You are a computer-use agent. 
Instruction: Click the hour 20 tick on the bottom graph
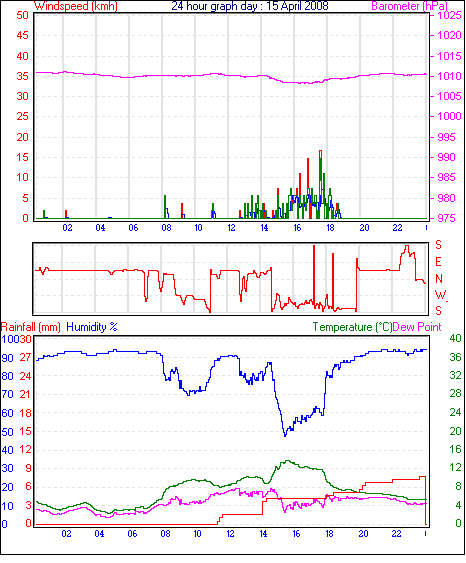click(363, 534)
